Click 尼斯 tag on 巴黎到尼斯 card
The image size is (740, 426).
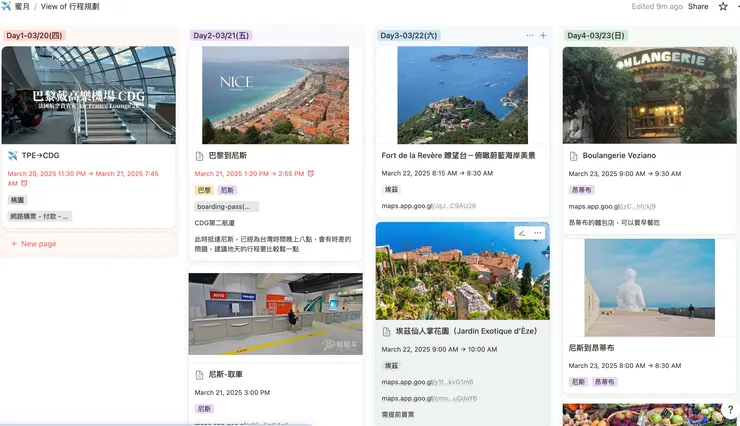point(227,190)
